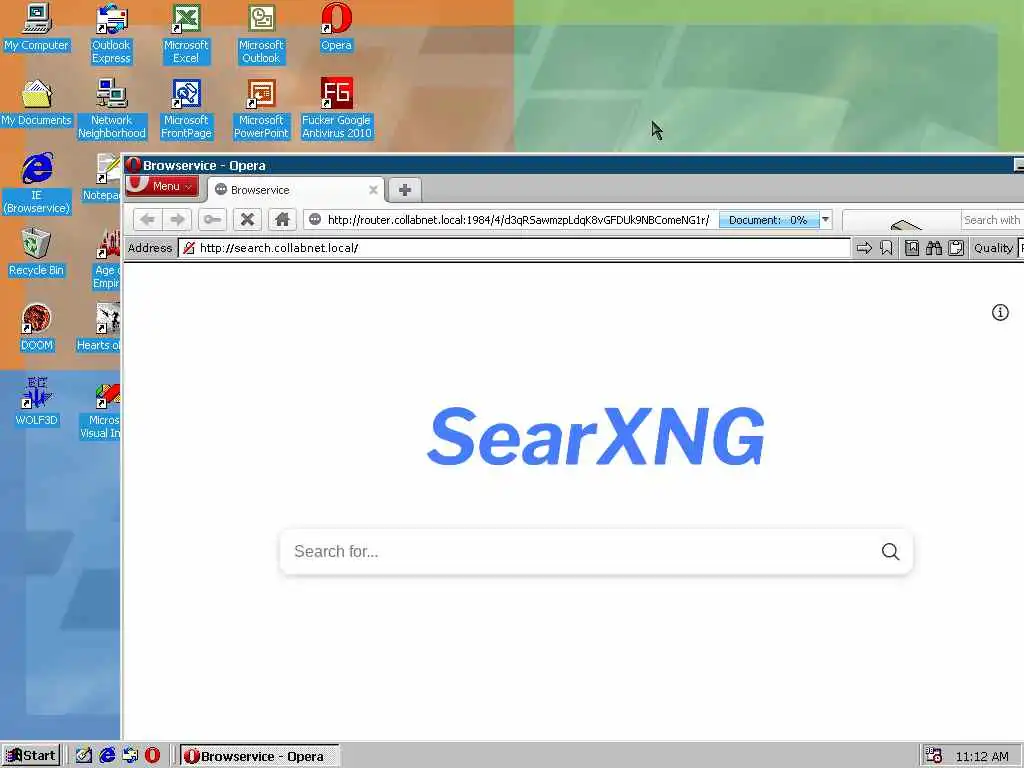Screen dimensions: 1024x768
Task: Go forward with Opera forward arrow
Action: (x=177, y=219)
